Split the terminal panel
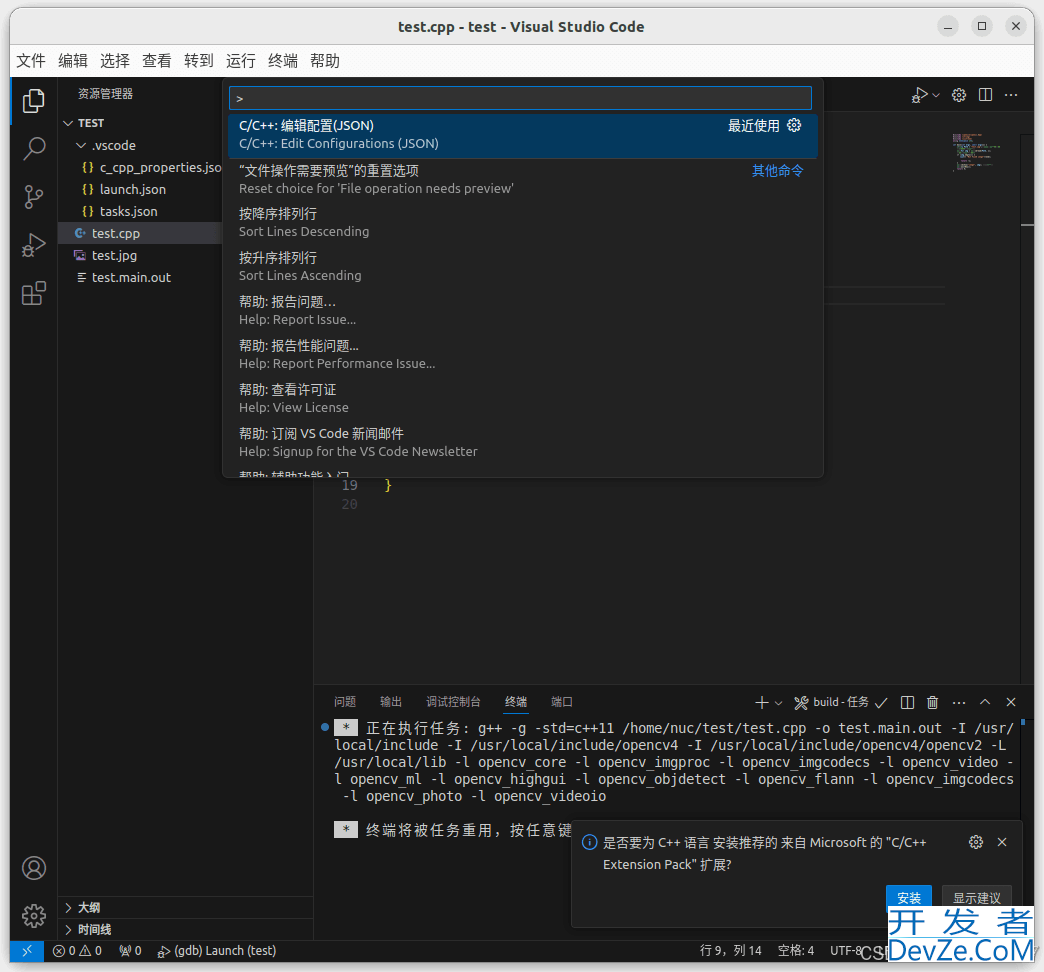Image resolution: width=1044 pixels, height=972 pixels. point(907,702)
